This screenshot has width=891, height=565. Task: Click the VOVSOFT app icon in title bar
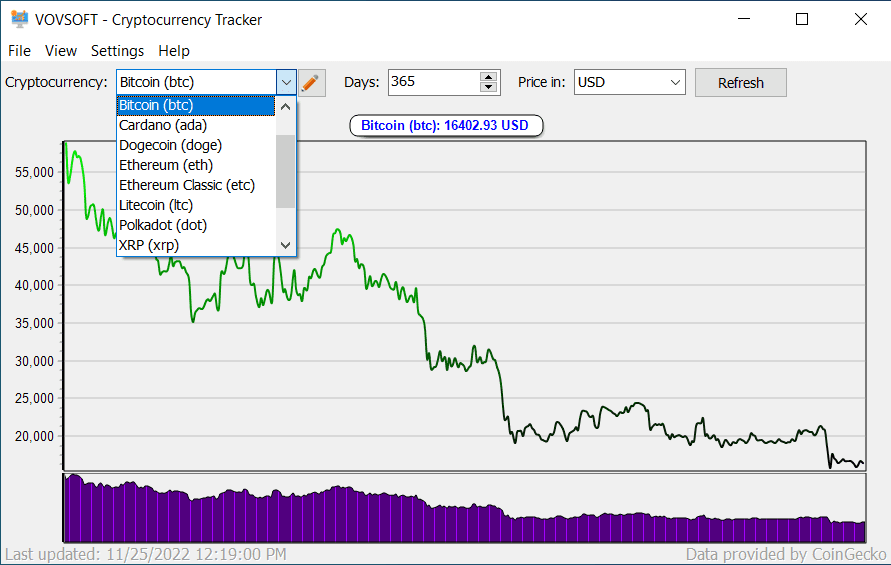click(x=19, y=19)
